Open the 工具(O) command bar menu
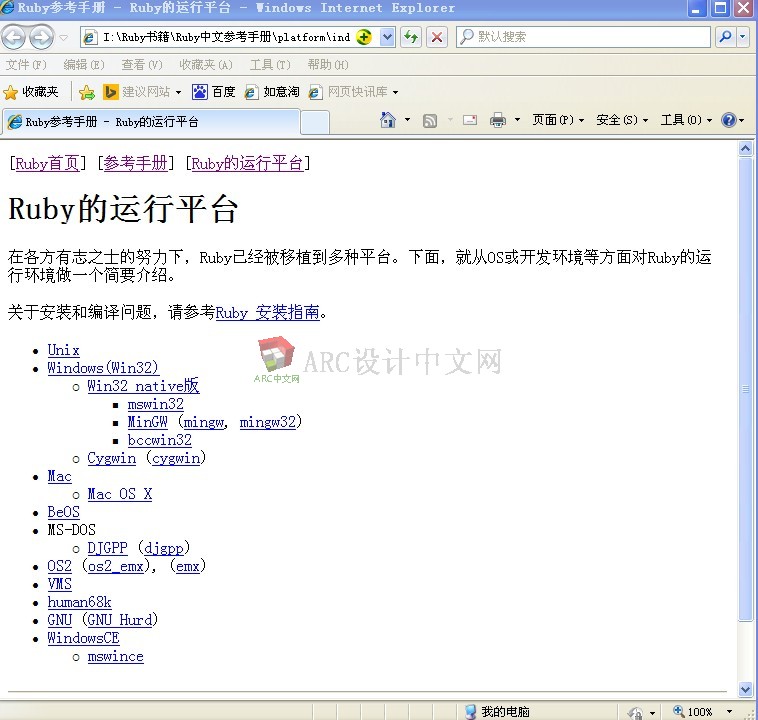Screen dimensions: 758x720 pos(686,119)
